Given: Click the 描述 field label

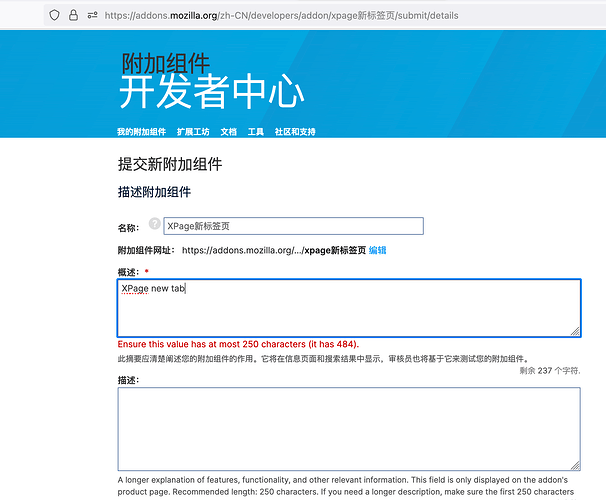Looking at the screenshot, I should click(x=128, y=380).
